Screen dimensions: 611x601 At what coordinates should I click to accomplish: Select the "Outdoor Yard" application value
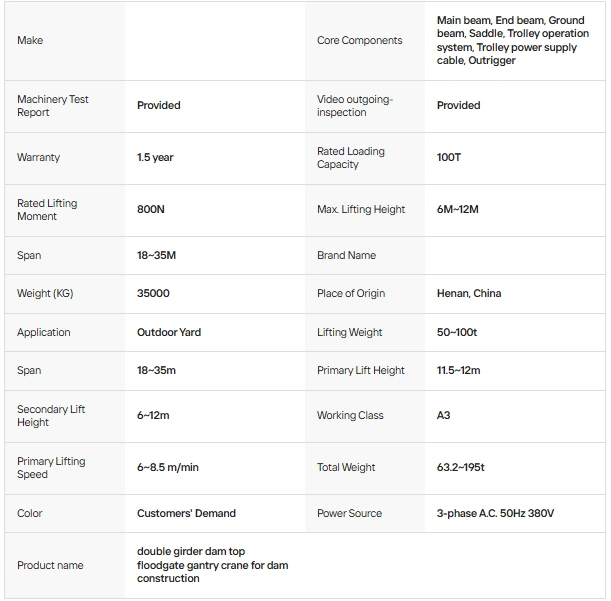(169, 333)
